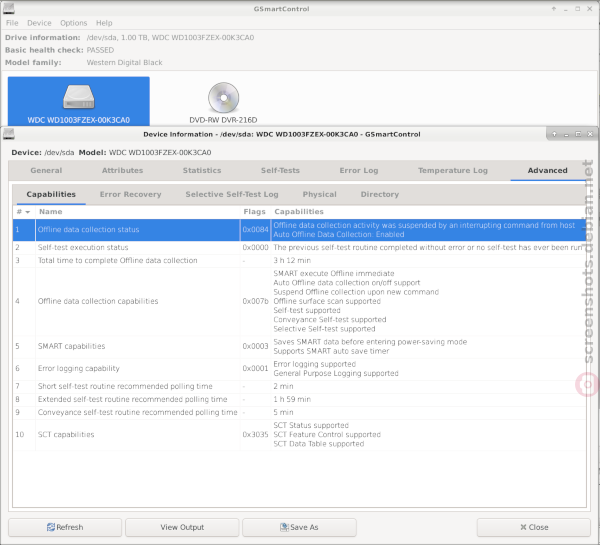Select the WDC WD1003FZEX hard drive icon
Image resolution: width=600 pixels, height=545 pixels.
[x=78, y=101]
